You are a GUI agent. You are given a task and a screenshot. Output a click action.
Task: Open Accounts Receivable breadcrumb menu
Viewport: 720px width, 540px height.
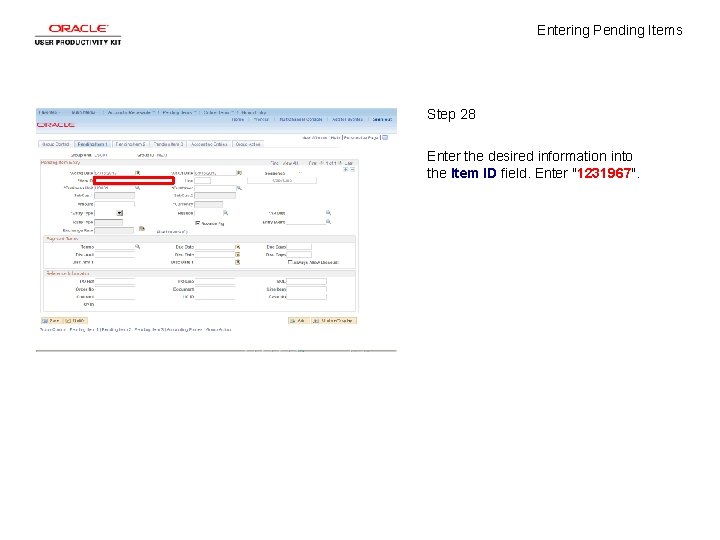point(130,112)
